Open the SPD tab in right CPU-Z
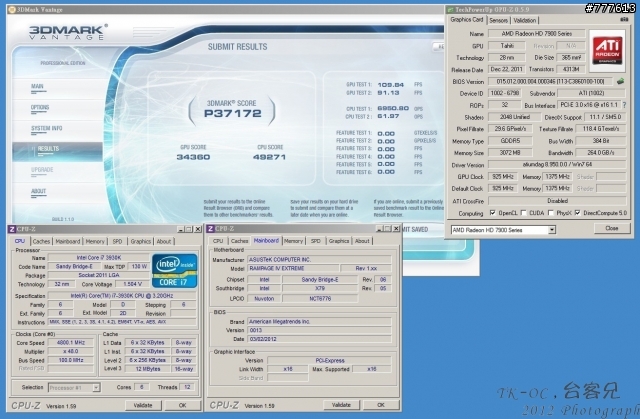 tap(316, 241)
